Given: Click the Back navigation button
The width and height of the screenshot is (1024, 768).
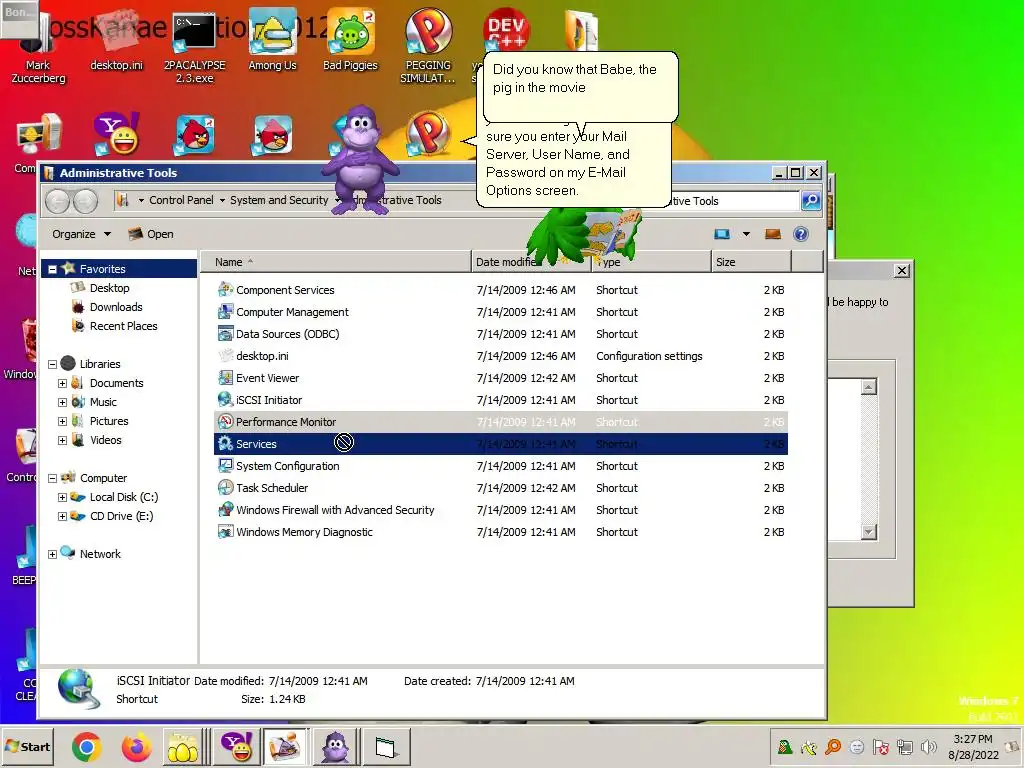Looking at the screenshot, I should pyautogui.click(x=57, y=201).
